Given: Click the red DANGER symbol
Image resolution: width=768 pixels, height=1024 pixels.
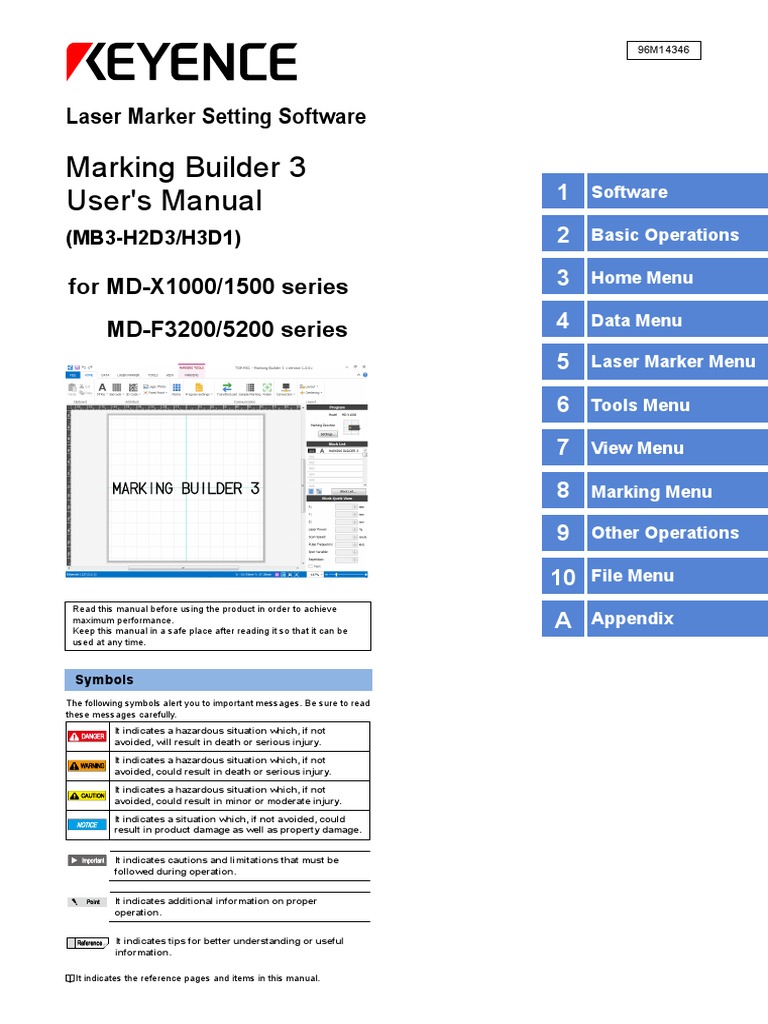Looking at the screenshot, I should [88, 737].
